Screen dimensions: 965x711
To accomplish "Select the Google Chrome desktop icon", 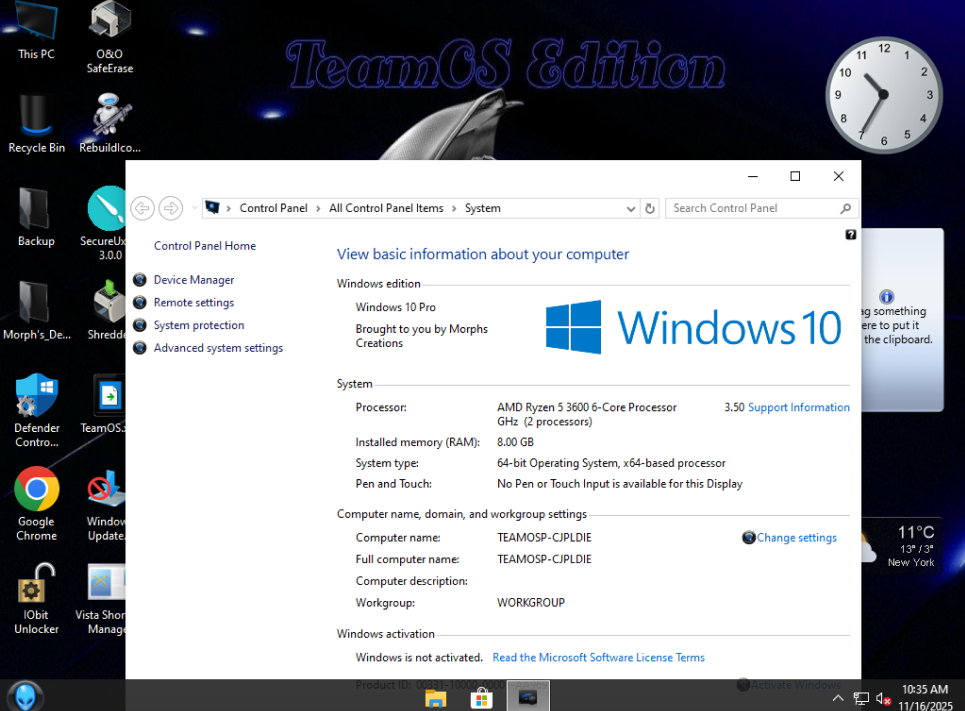I will point(37,490).
